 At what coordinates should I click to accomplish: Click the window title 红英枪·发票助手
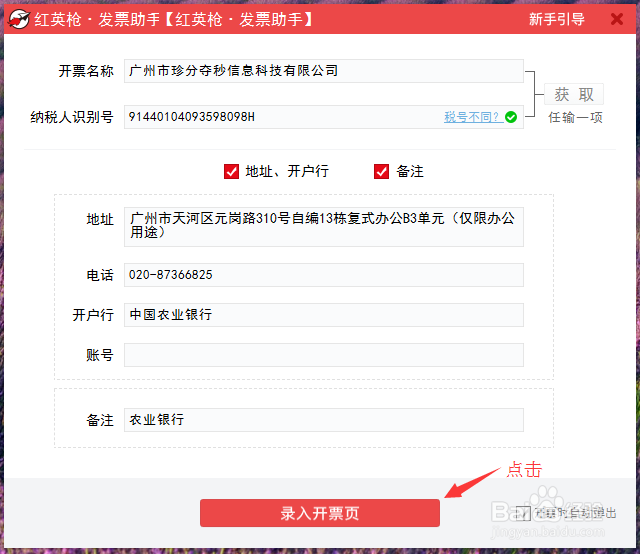click(173, 19)
